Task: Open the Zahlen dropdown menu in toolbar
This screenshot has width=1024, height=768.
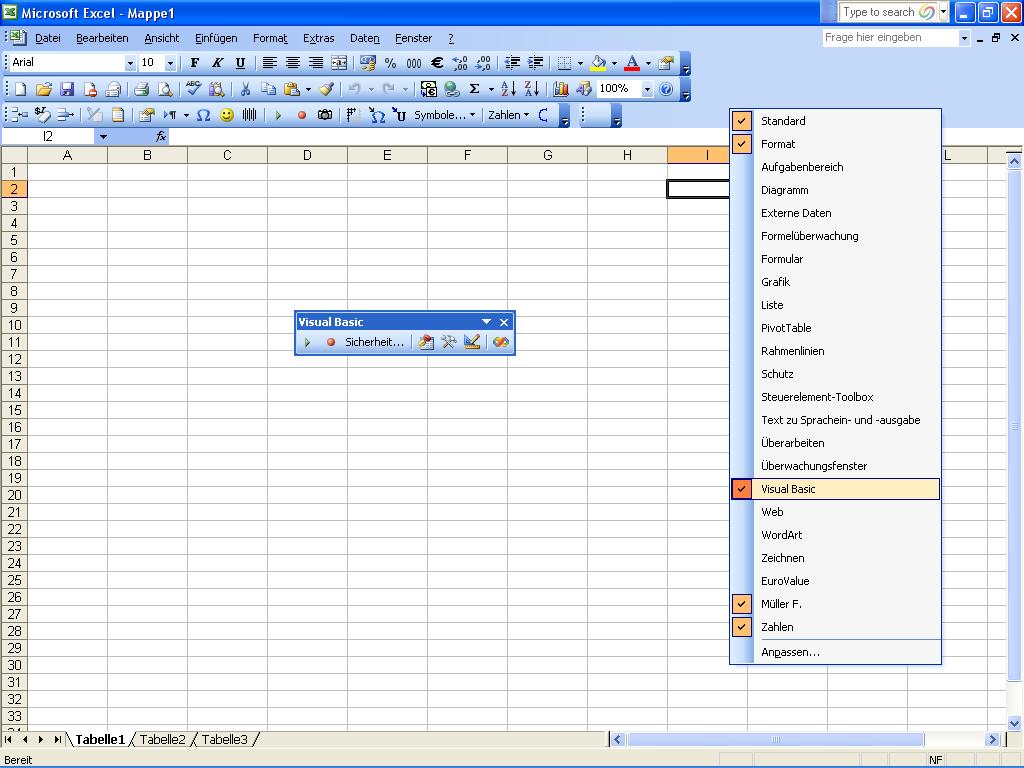Action: [x=509, y=116]
